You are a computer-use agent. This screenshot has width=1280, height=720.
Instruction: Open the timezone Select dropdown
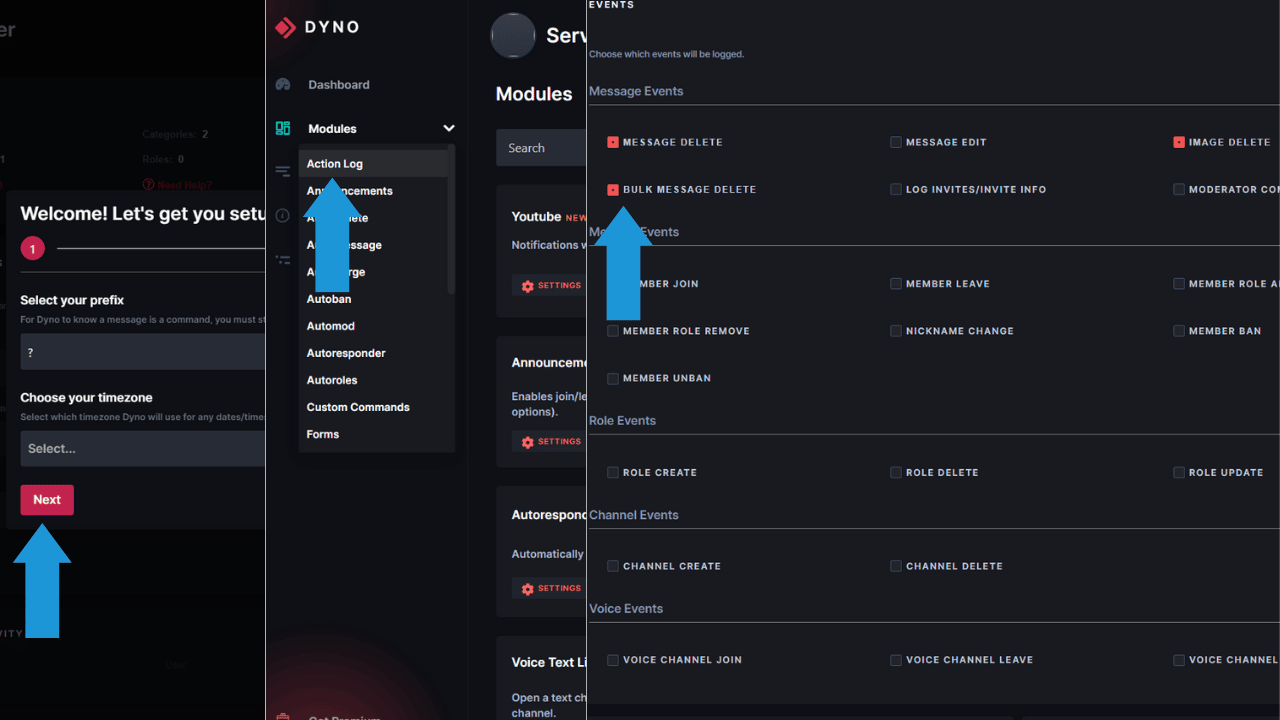click(x=142, y=449)
